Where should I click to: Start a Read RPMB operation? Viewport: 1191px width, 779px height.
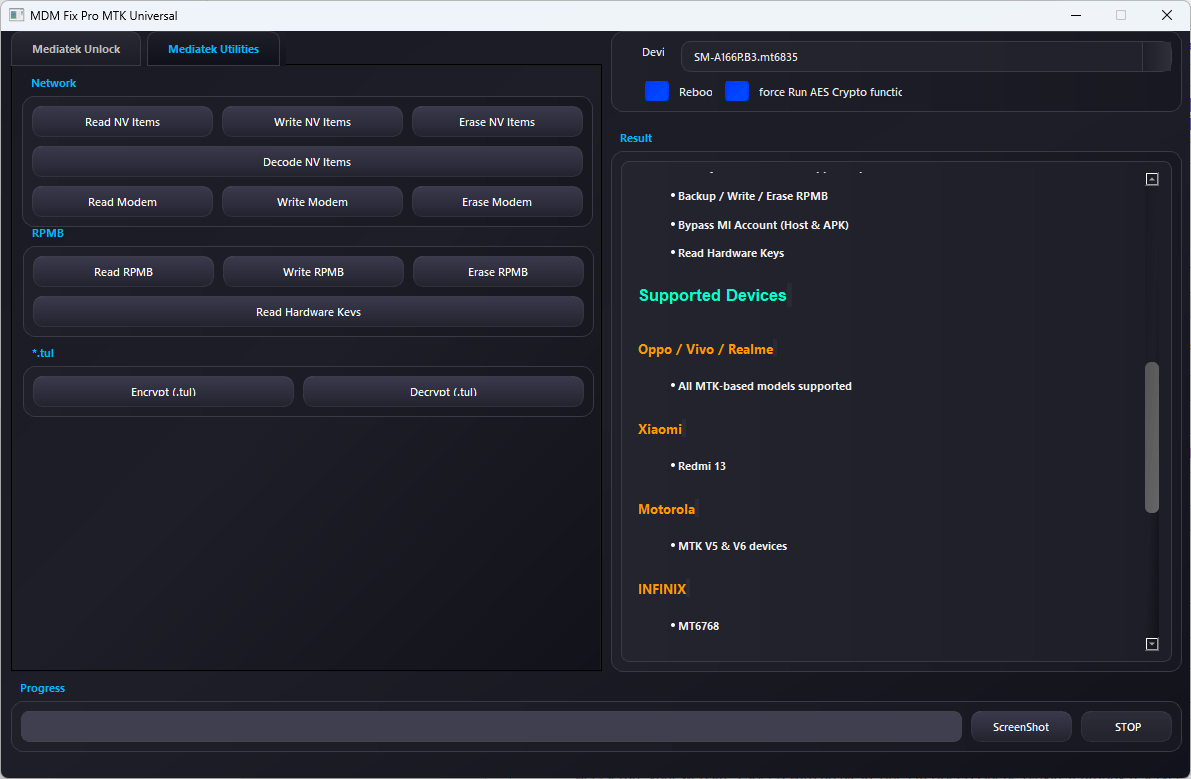(x=123, y=271)
